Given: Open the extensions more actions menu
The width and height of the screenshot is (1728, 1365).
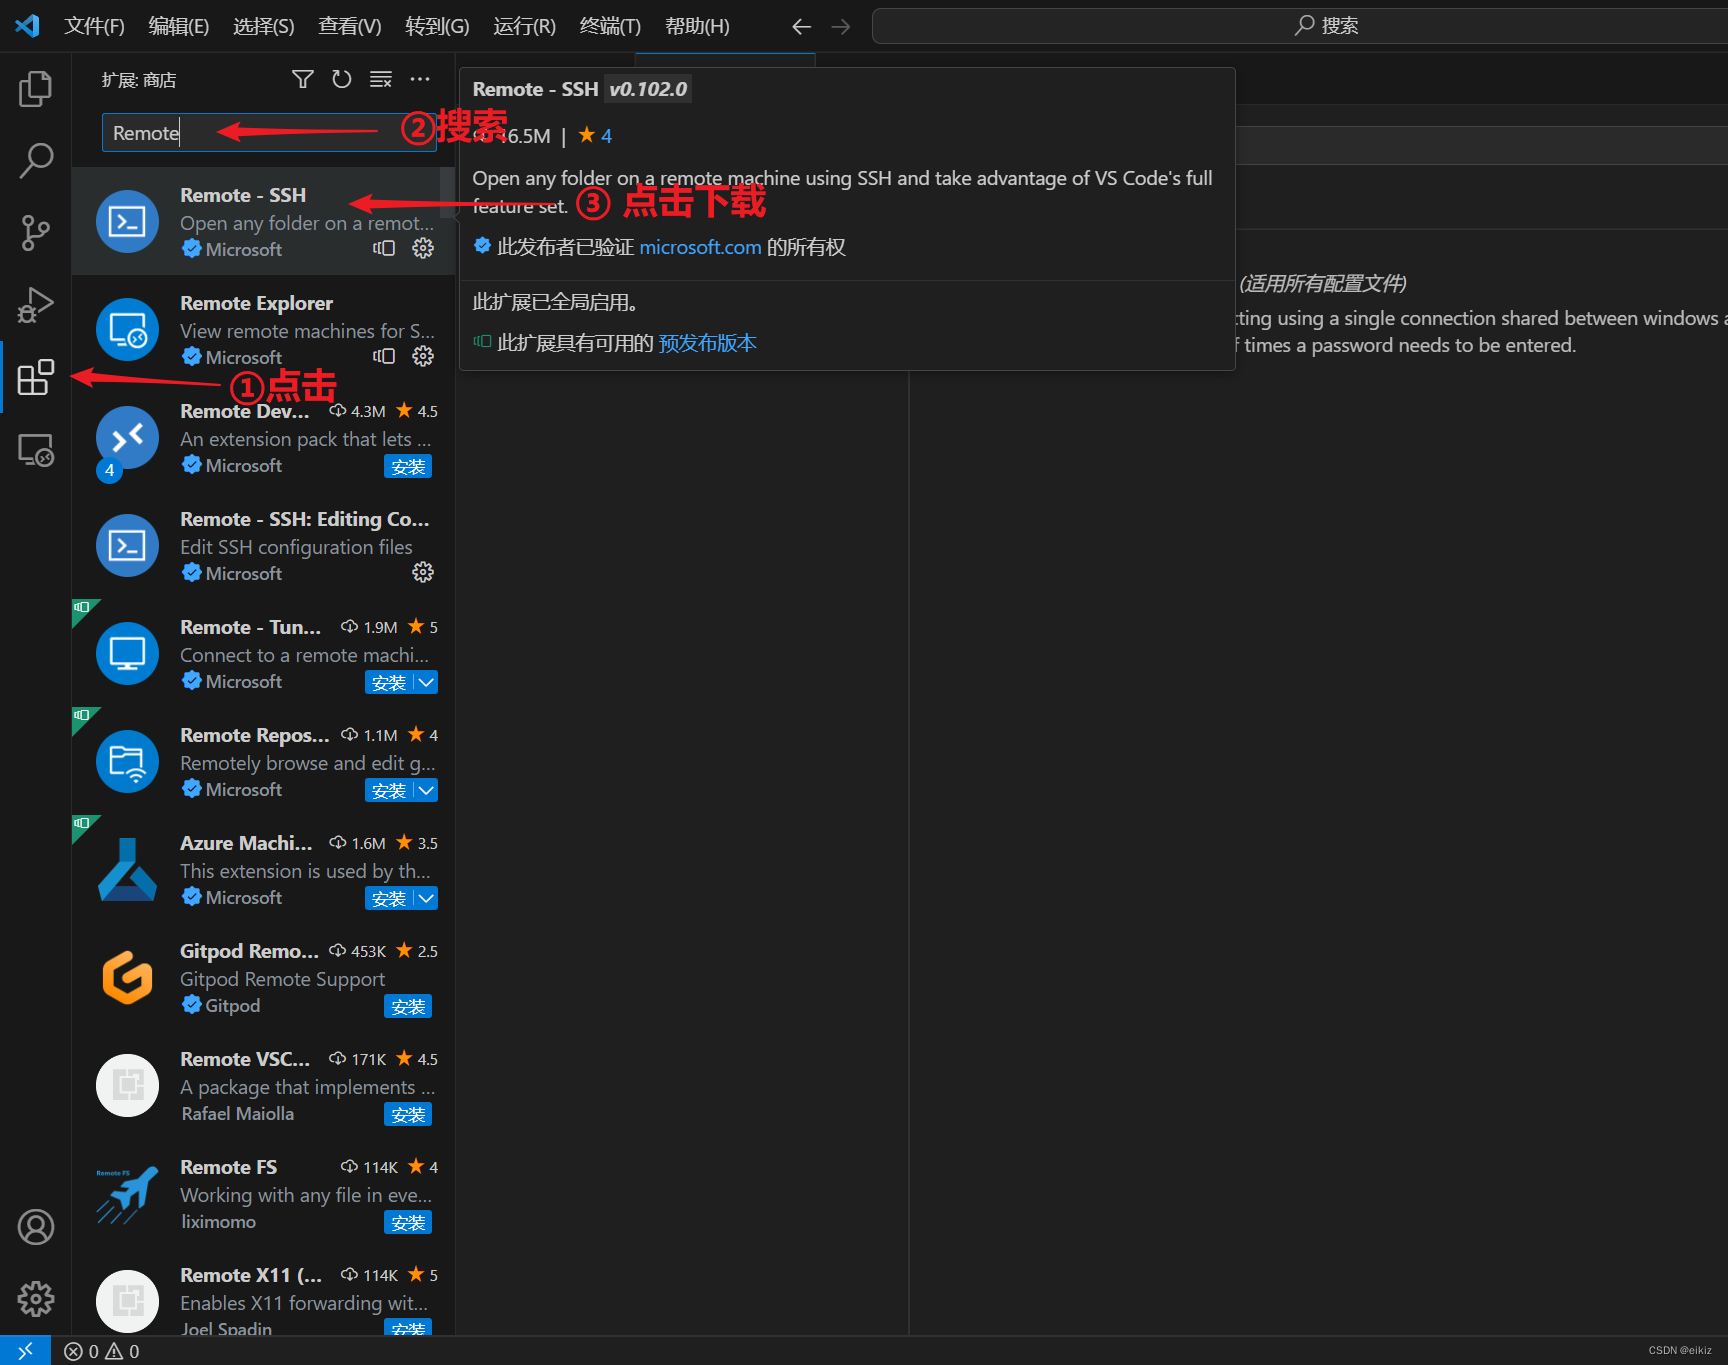Looking at the screenshot, I should coord(419,79).
